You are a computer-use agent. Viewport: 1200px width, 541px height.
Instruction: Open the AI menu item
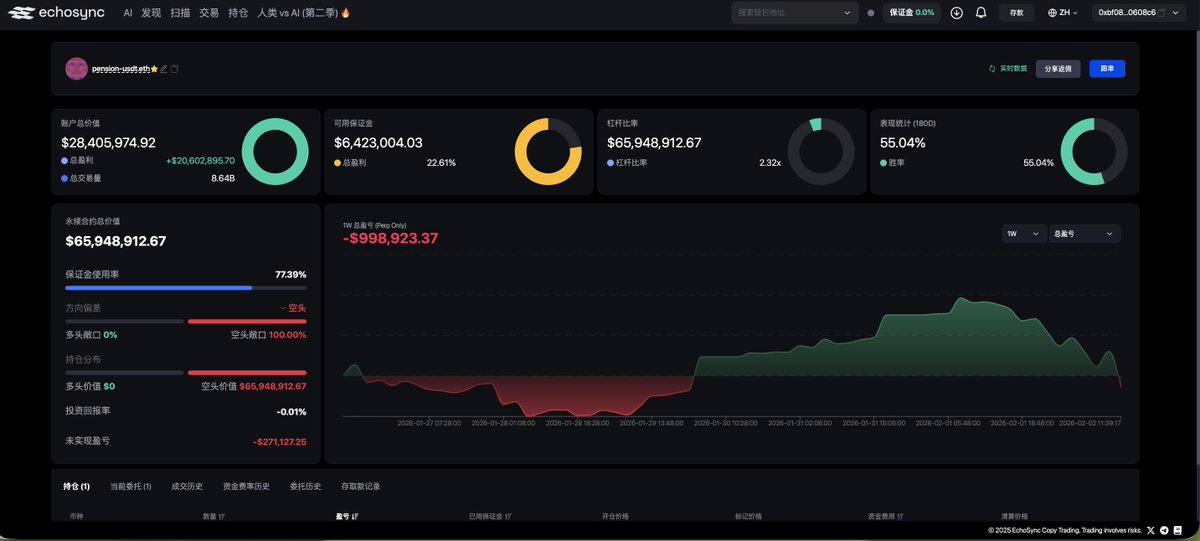tap(128, 13)
